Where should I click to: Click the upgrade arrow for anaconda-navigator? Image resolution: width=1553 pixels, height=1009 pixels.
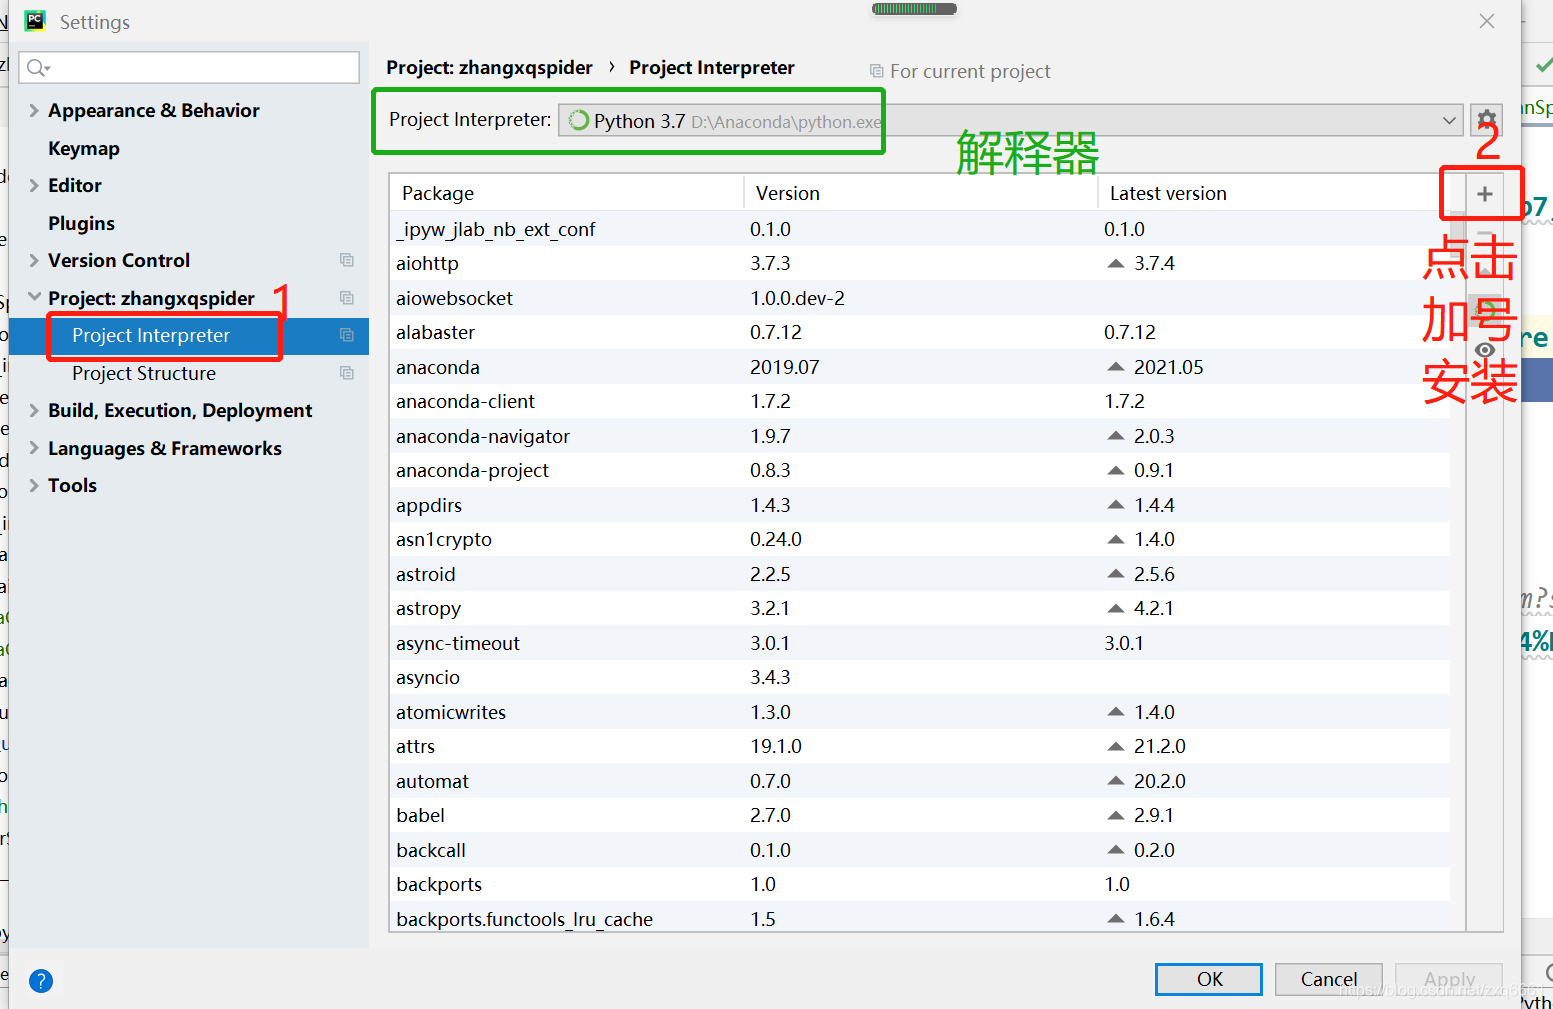[1116, 436]
